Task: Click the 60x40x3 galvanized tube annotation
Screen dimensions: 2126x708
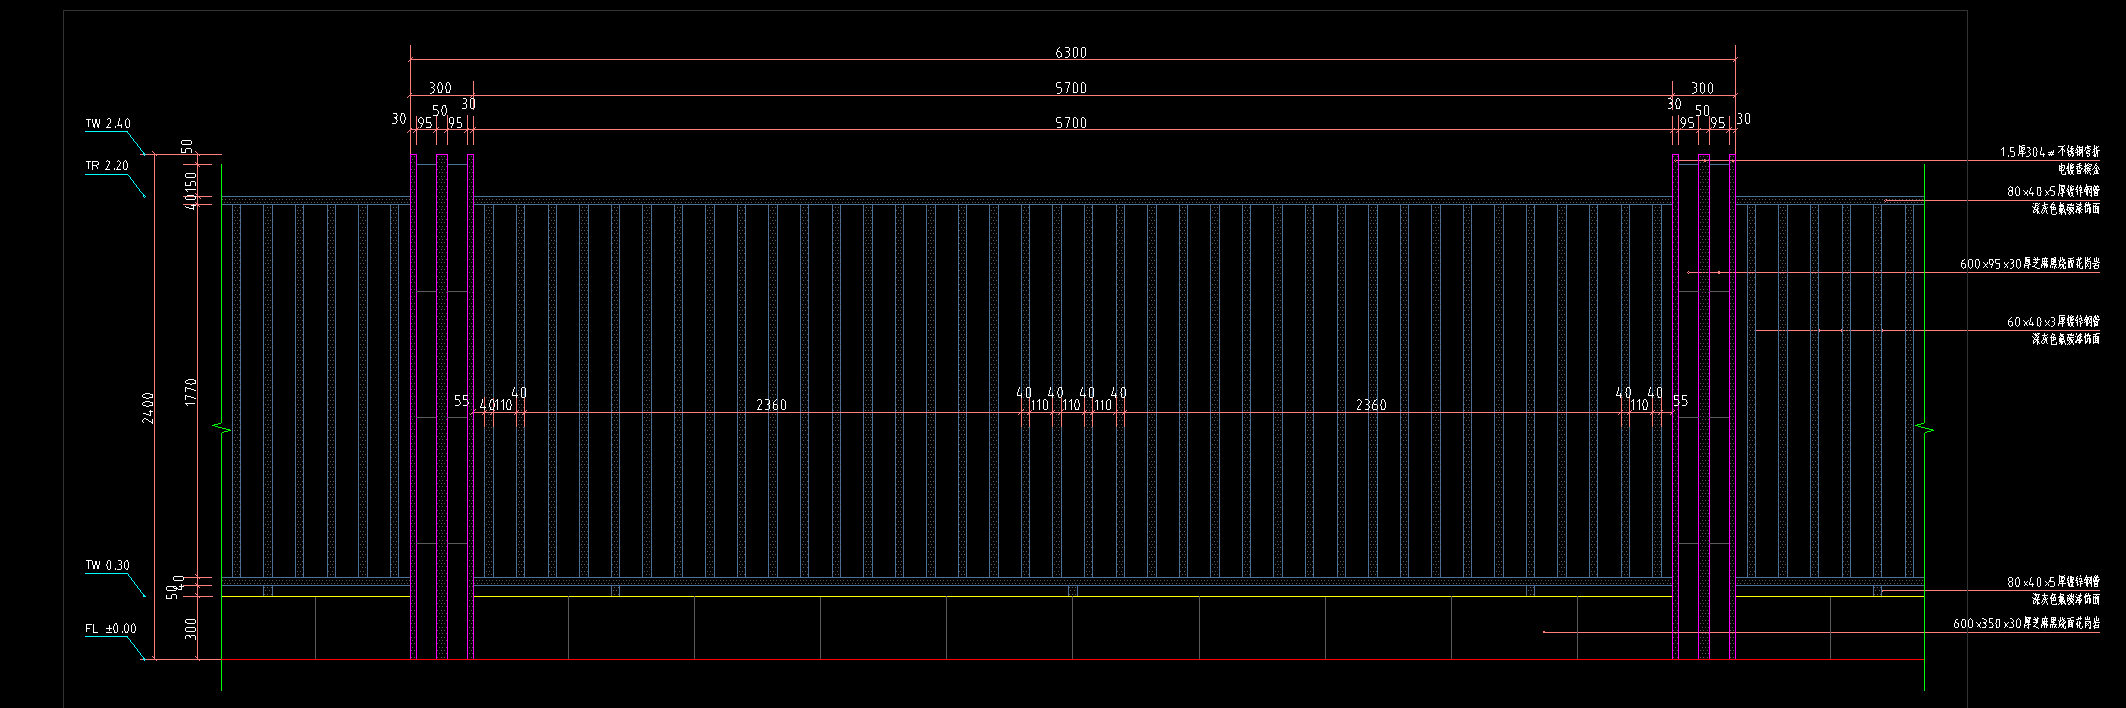Action: click(2052, 322)
